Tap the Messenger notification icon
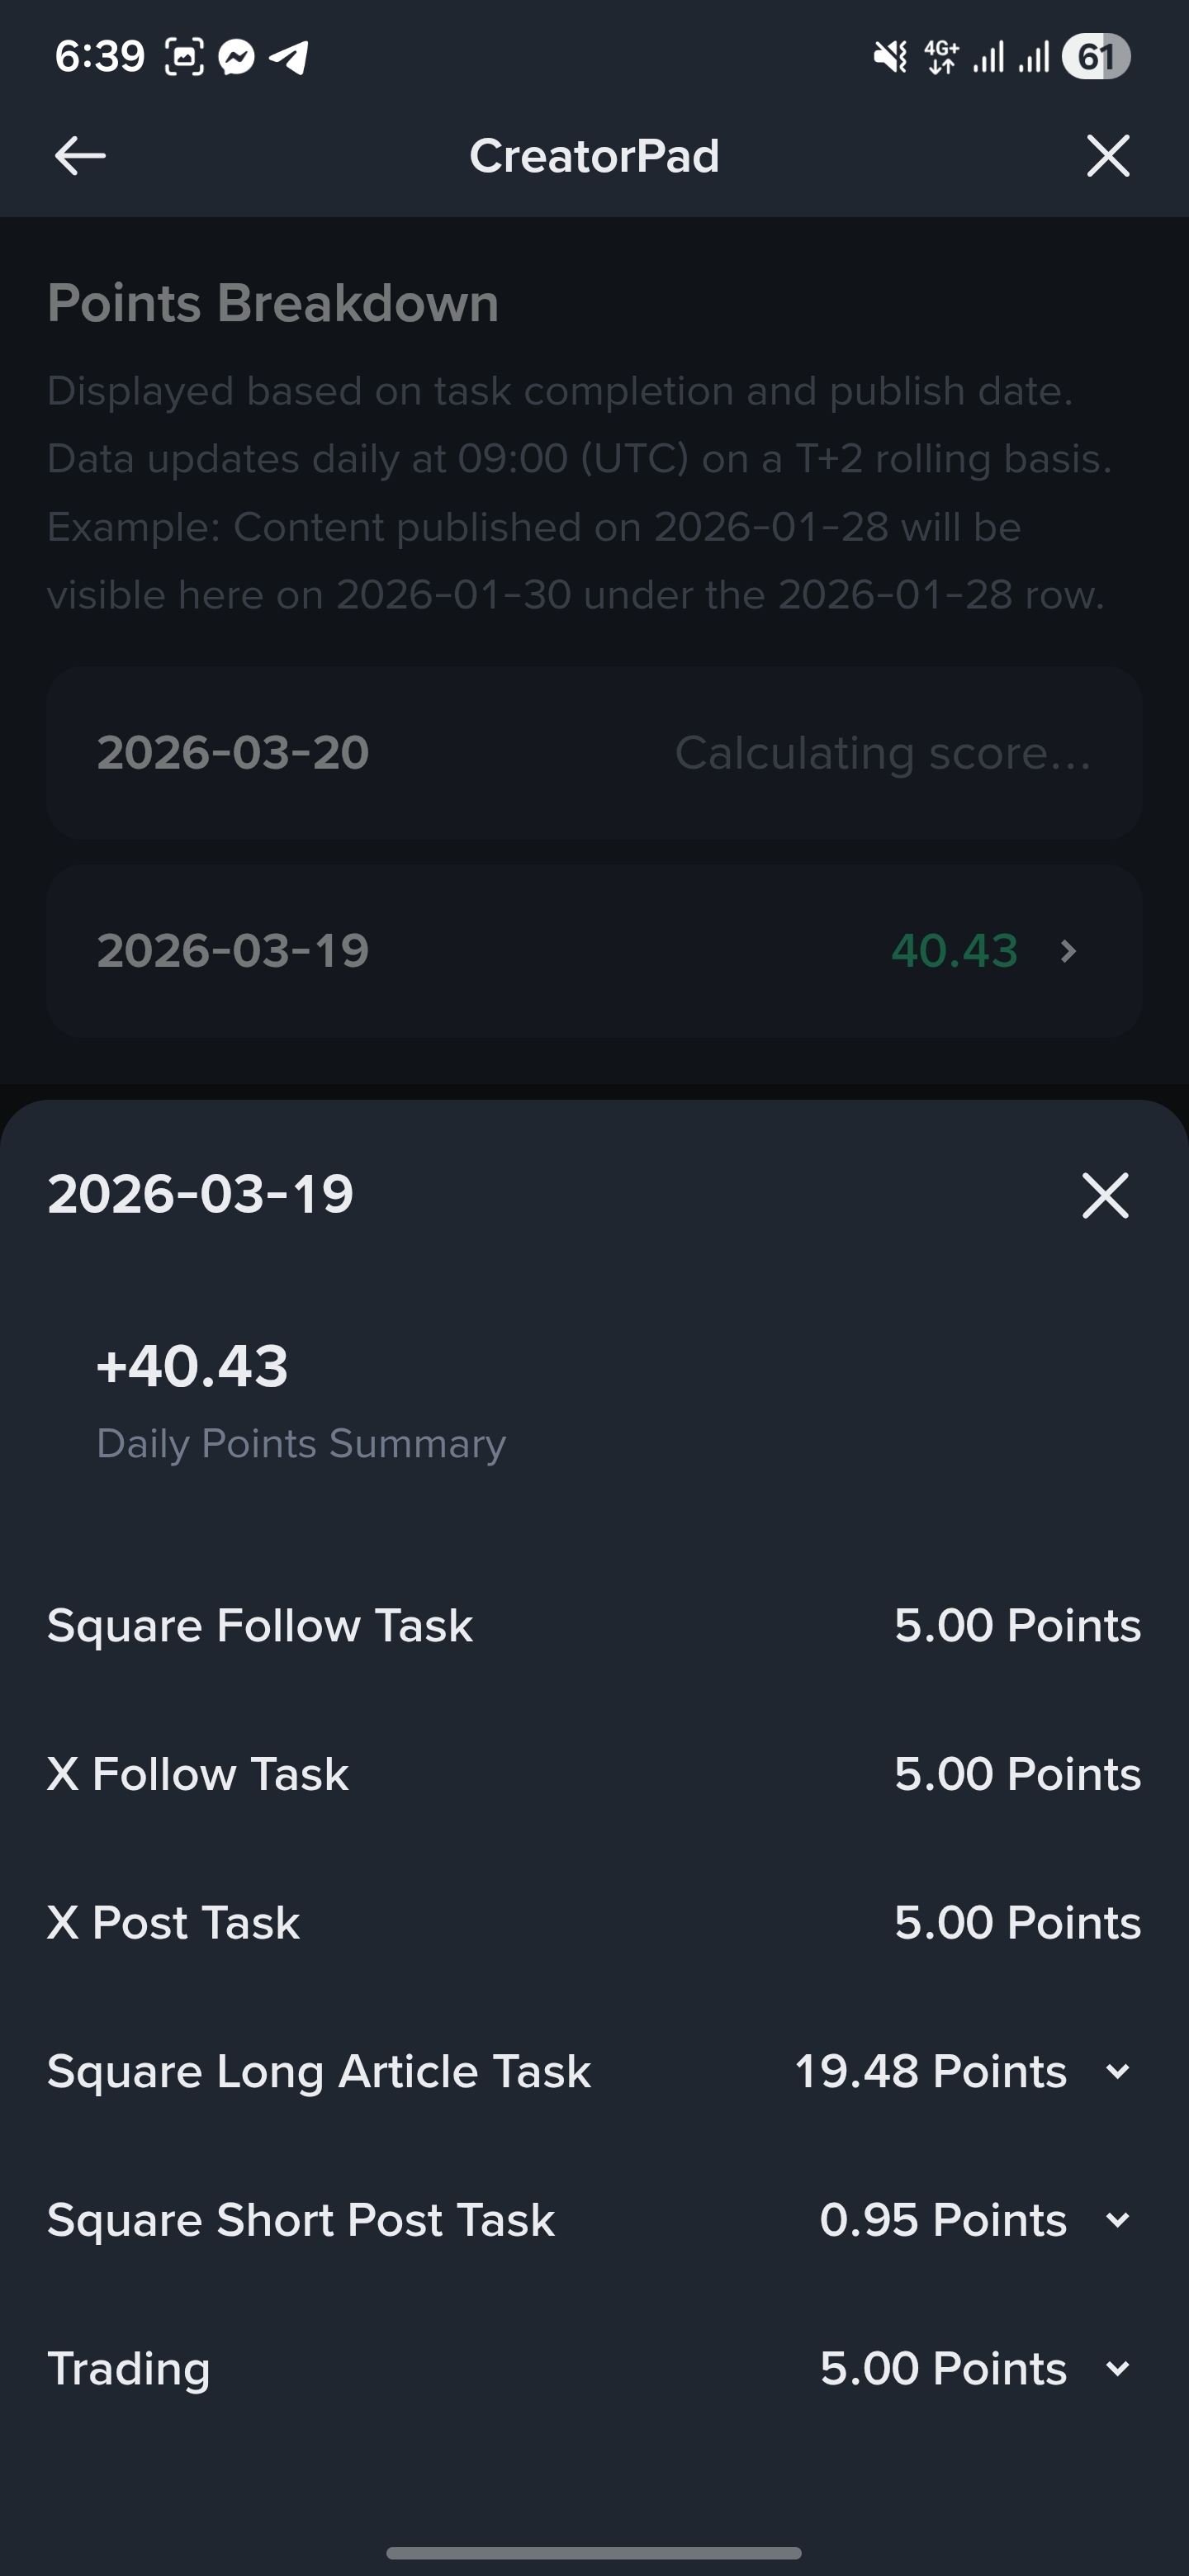Image resolution: width=1189 pixels, height=2576 pixels. pos(237,57)
